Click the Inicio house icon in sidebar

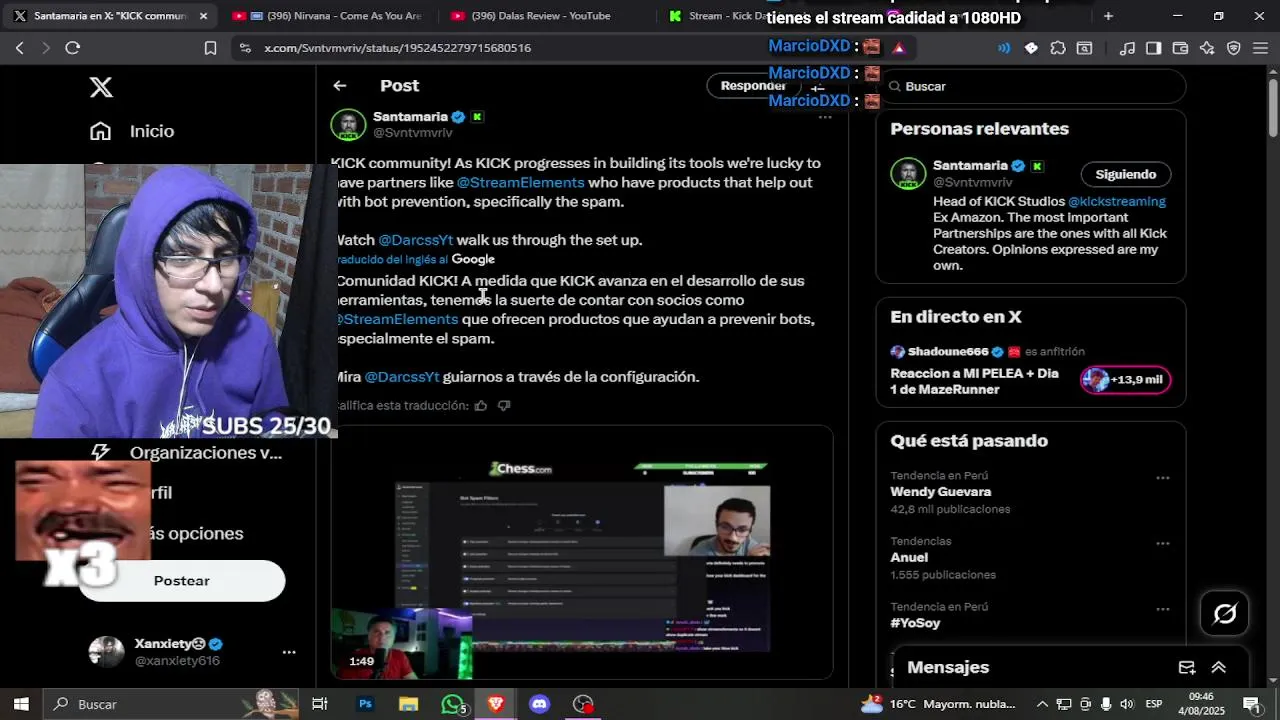[x=100, y=131]
